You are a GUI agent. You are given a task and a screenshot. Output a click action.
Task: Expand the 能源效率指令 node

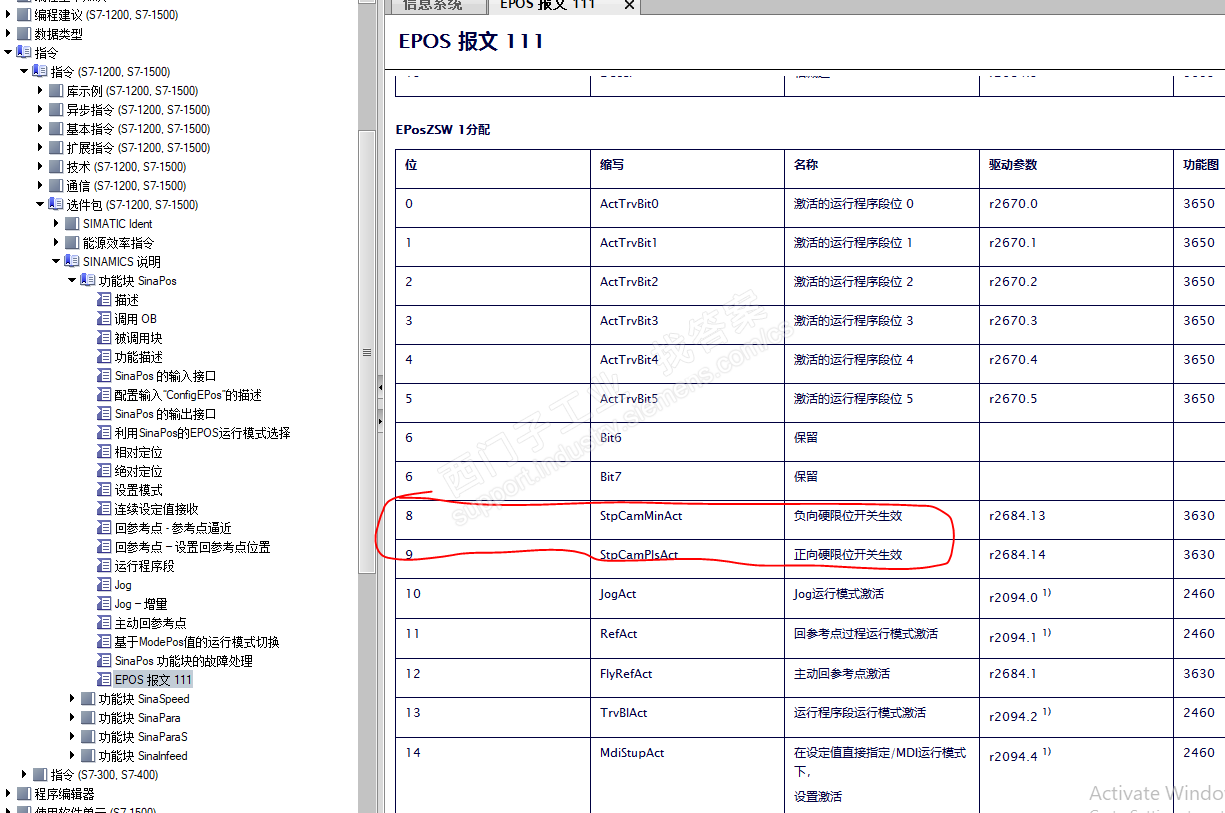[x=56, y=243]
